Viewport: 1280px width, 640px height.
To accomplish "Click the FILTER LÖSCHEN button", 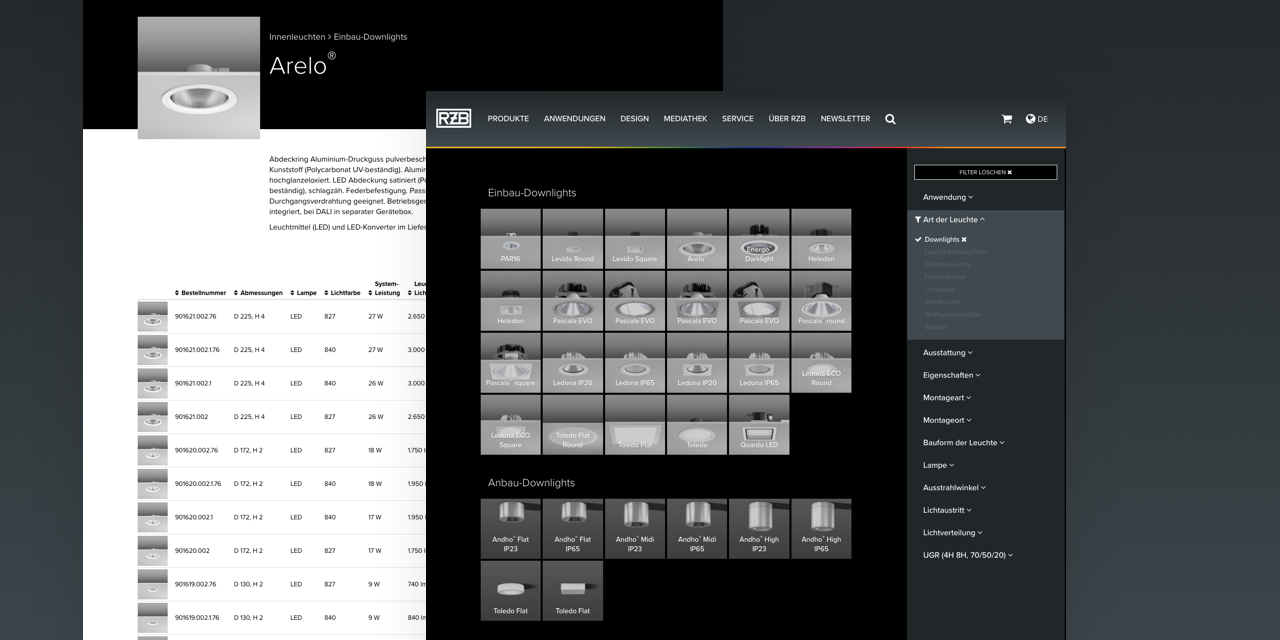I will [985, 172].
